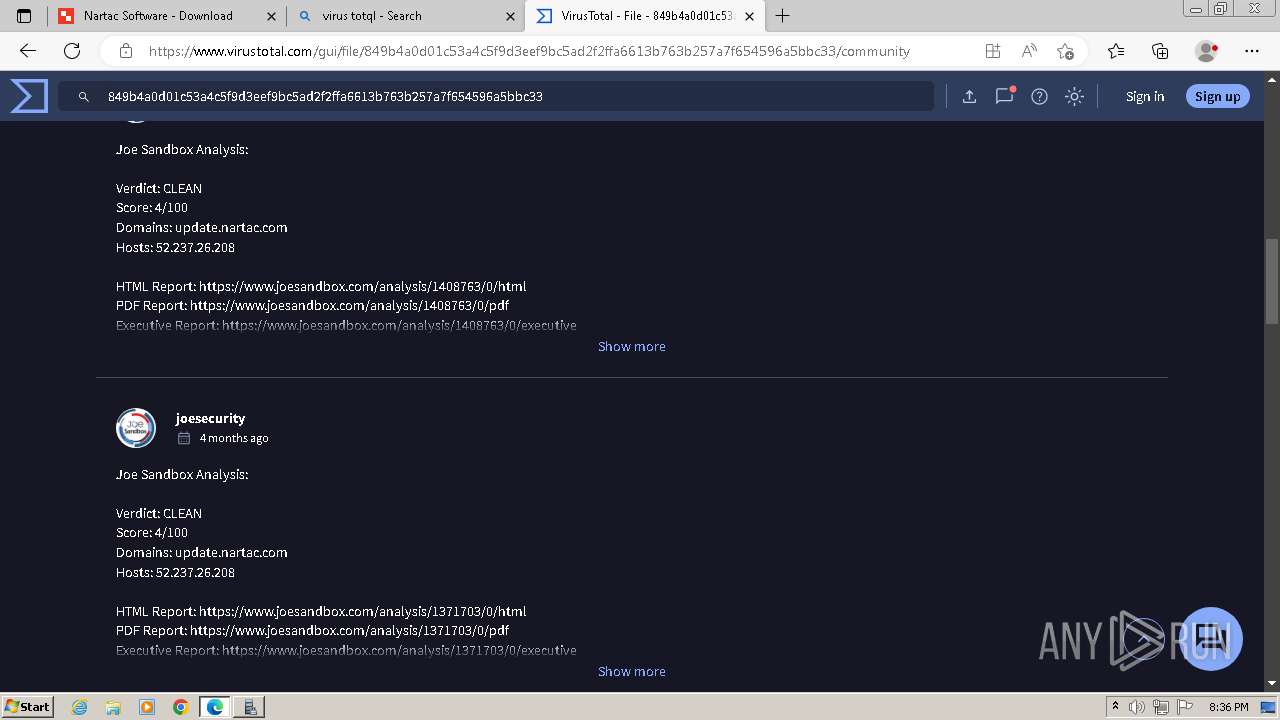Open Executive report link for analysis 1371703
Viewport: 1280px width, 720px height.
[399, 650]
